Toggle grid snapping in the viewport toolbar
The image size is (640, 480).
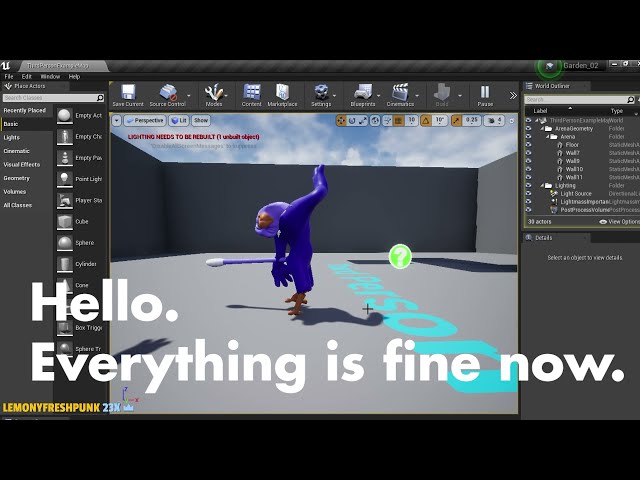coord(398,120)
